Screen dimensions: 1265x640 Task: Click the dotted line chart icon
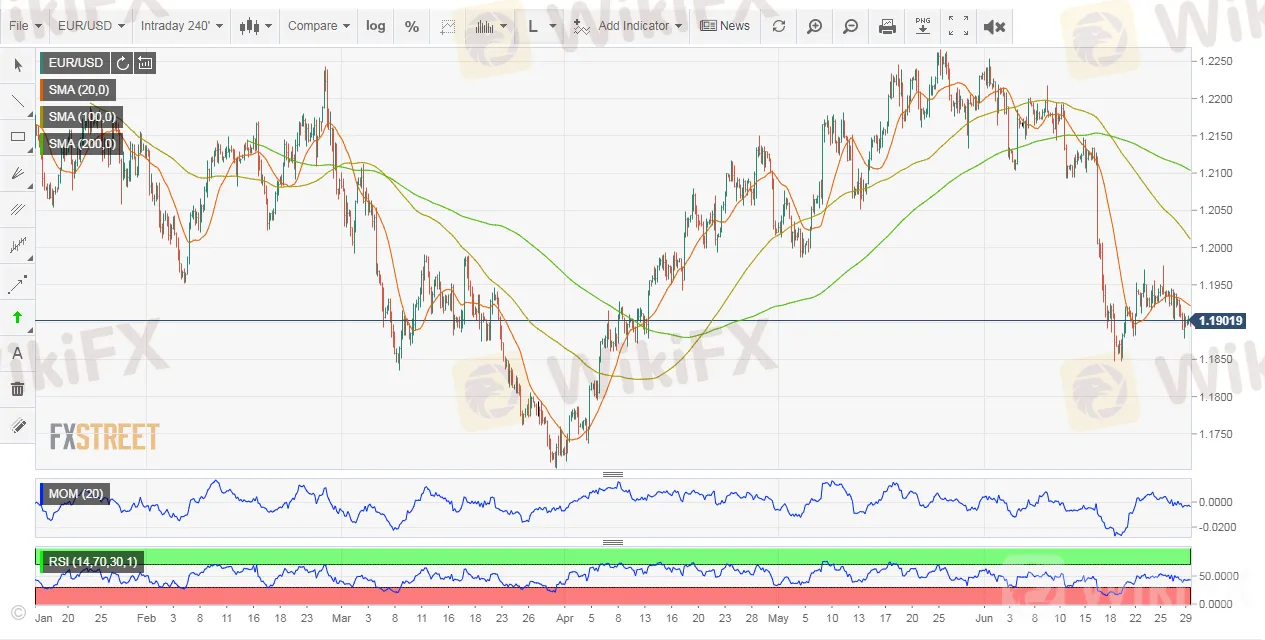(x=448, y=26)
